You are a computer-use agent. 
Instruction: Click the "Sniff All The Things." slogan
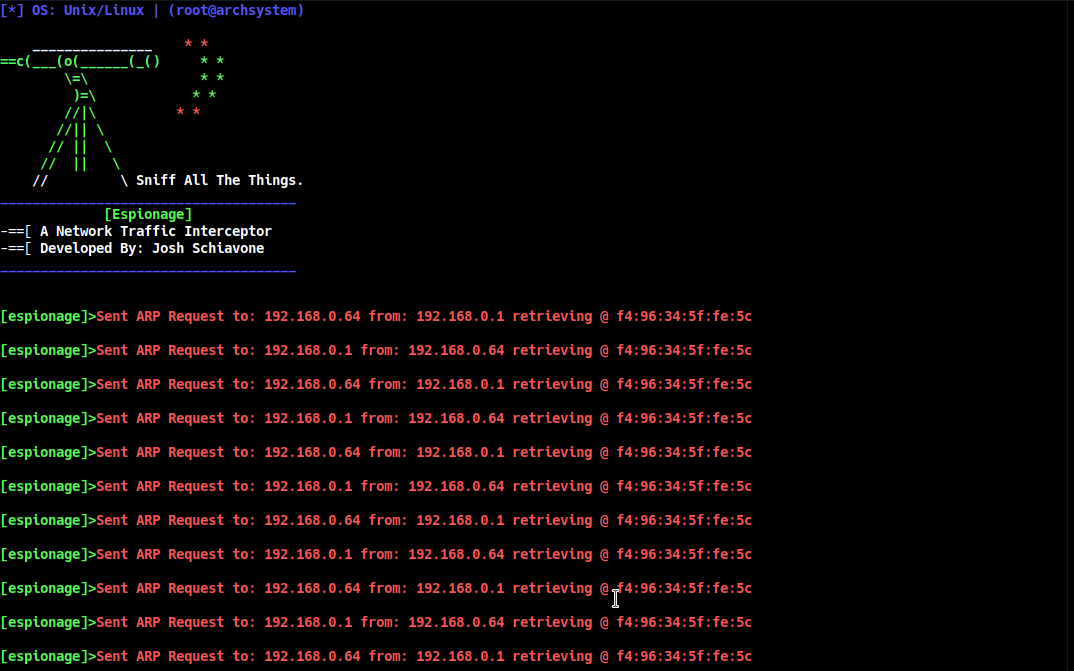219,180
